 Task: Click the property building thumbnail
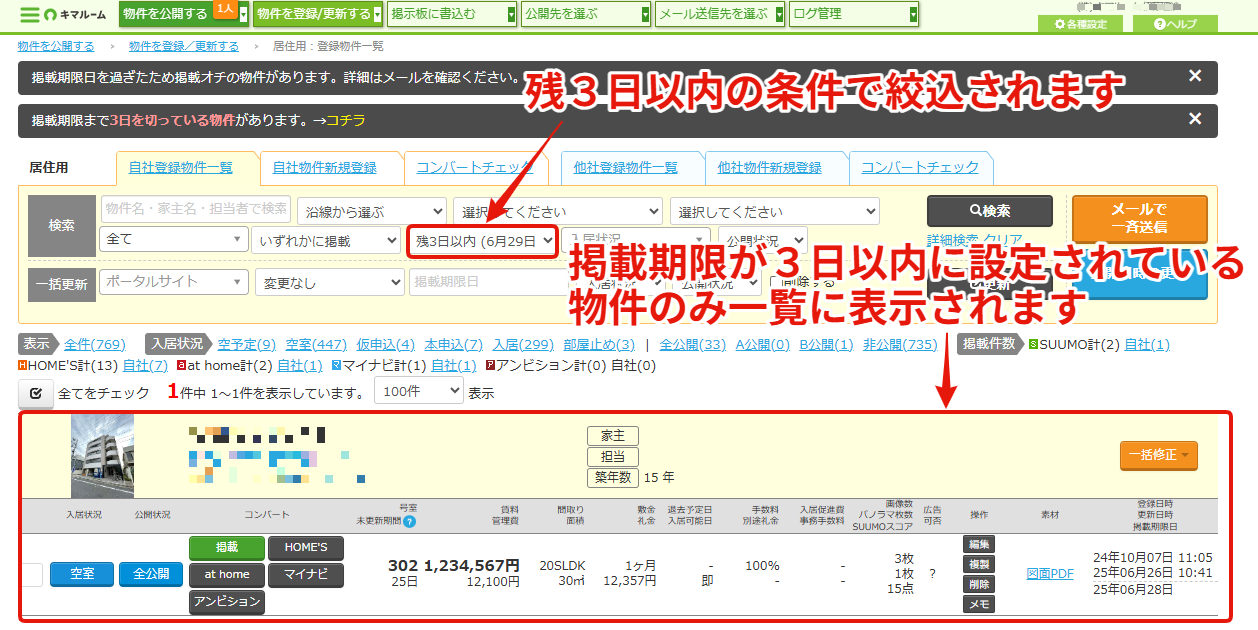point(102,456)
